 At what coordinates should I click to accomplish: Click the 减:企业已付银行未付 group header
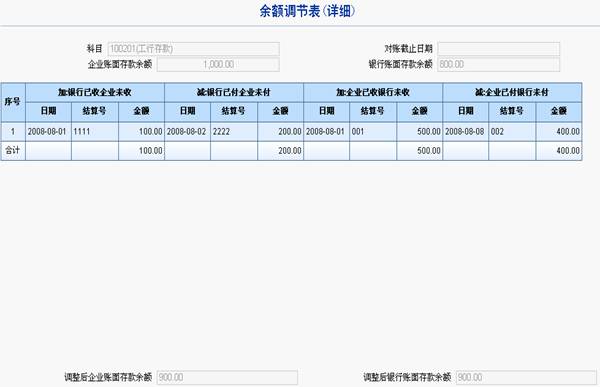tap(512, 92)
